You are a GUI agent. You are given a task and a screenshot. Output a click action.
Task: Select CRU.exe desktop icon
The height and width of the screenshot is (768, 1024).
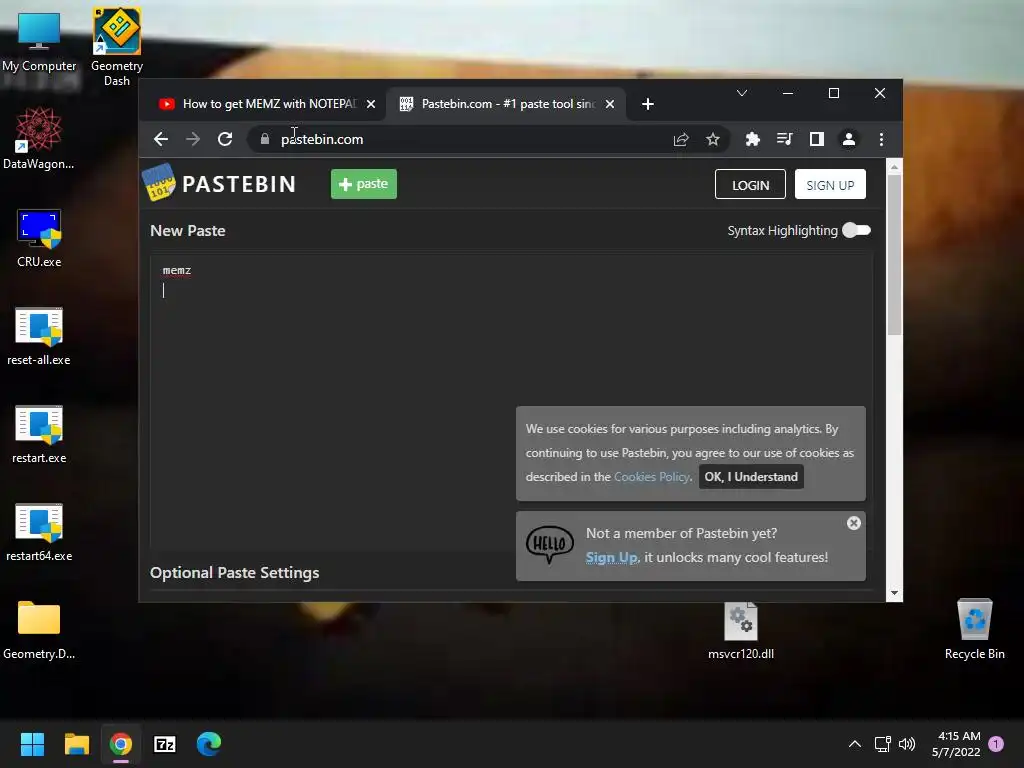(39, 238)
